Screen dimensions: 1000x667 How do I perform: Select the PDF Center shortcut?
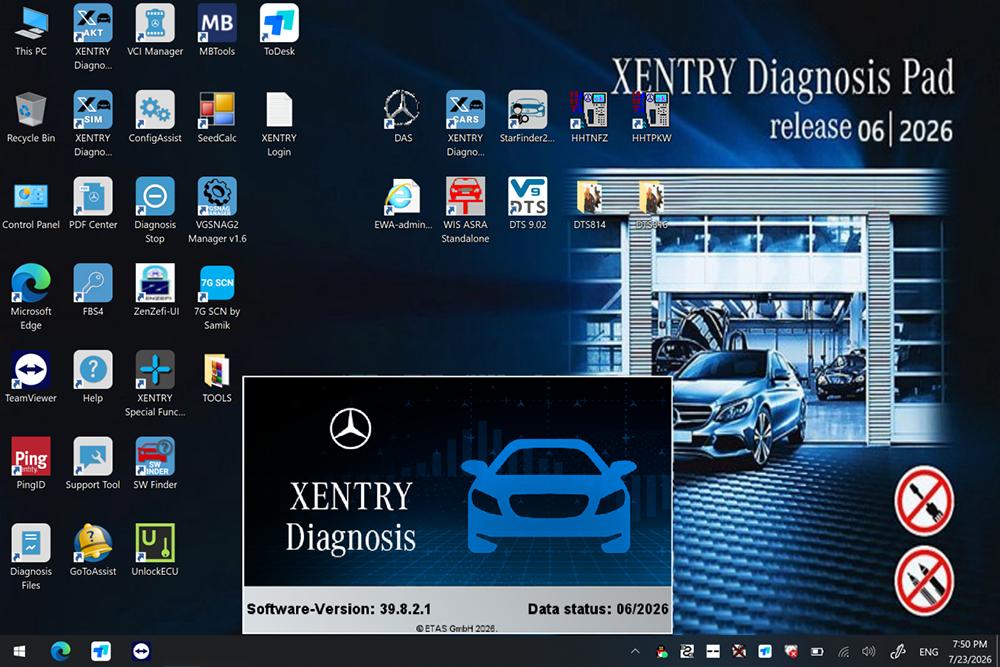pyautogui.click(x=93, y=204)
